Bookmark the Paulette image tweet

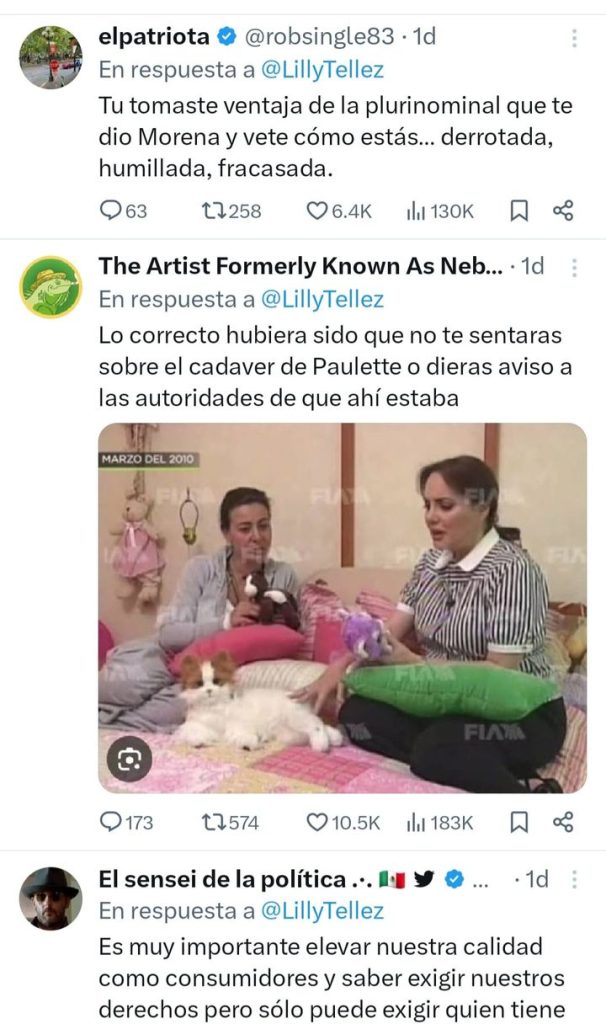[x=518, y=822]
